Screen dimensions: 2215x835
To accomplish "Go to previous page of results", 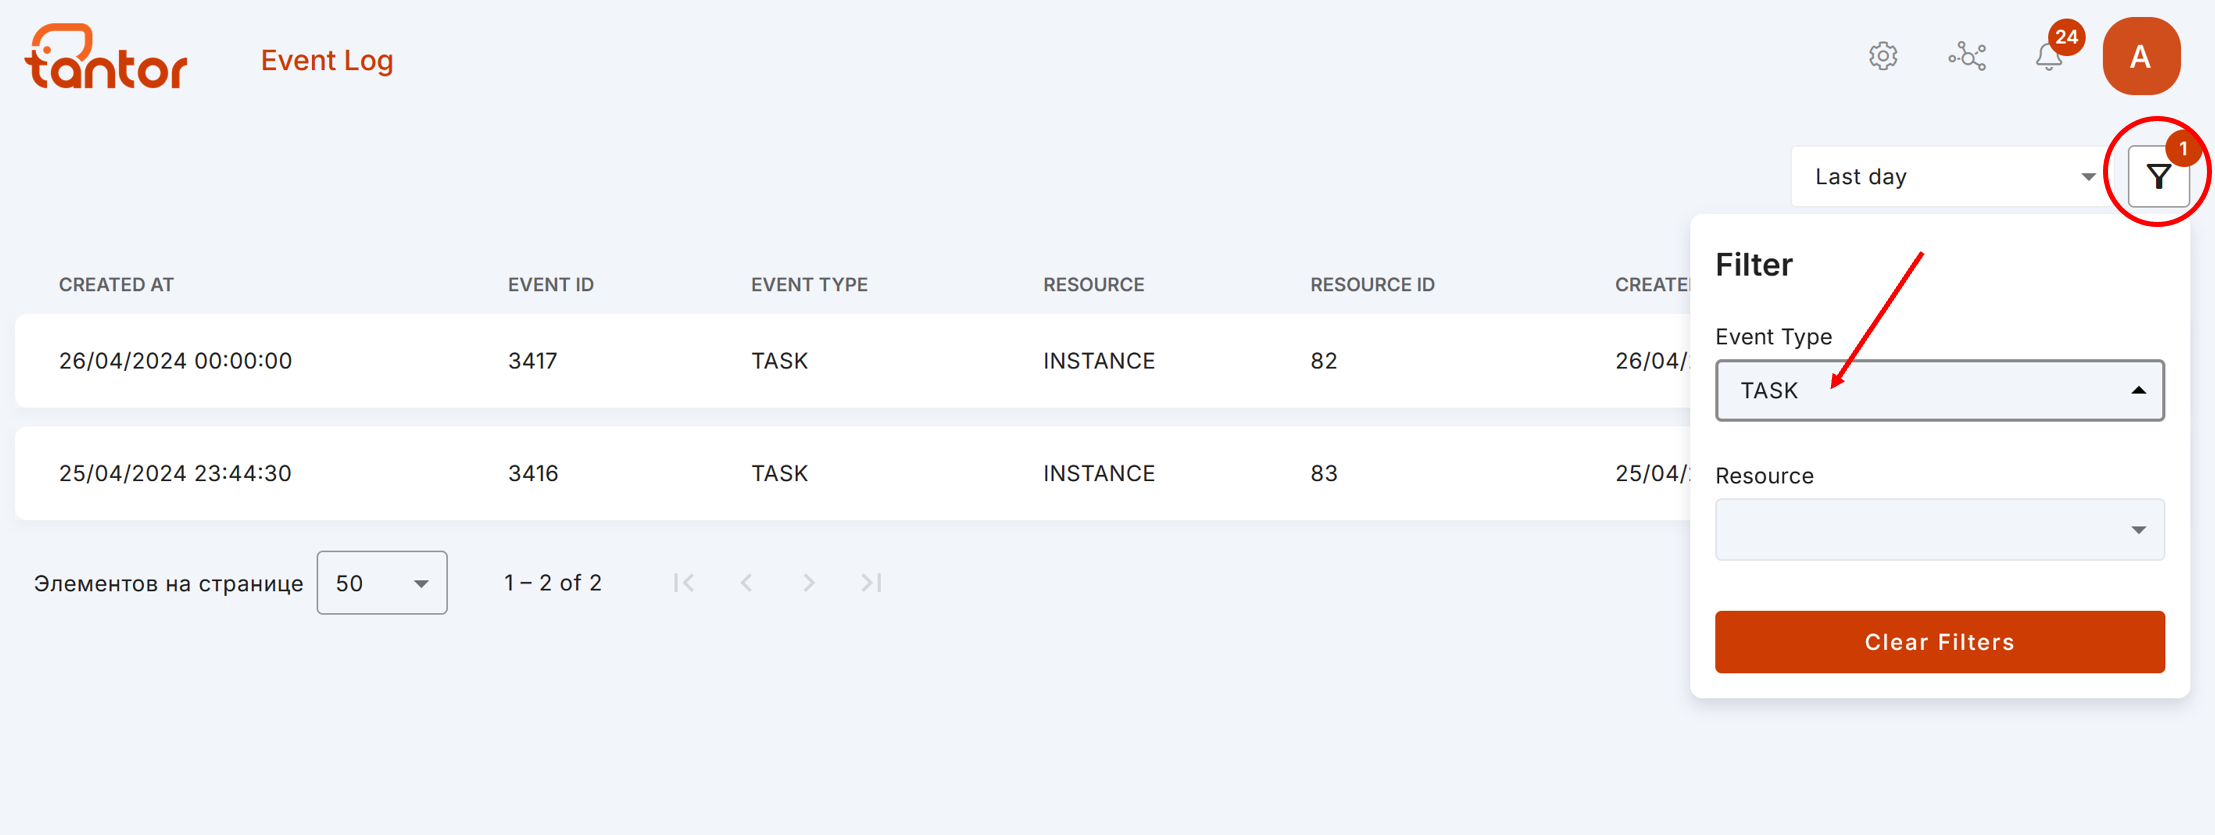I will point(746,583).
